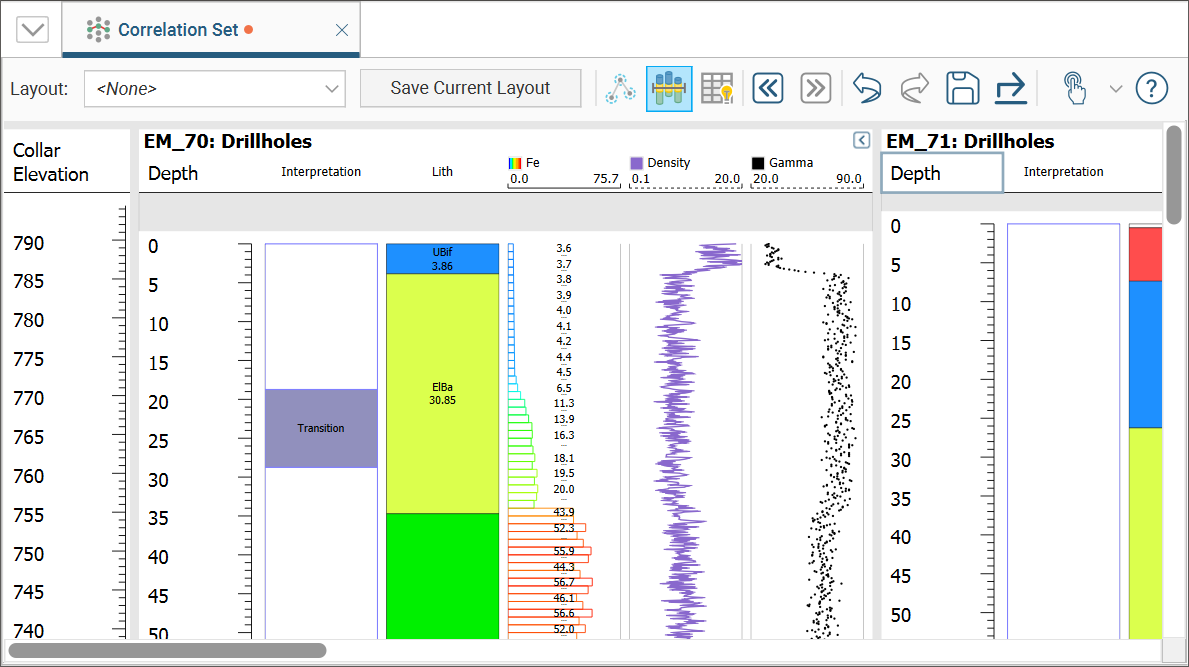Screen dimensions: 1189x667
Task: Open the Help question-mark icon
Action: [x=1151, y=88]
